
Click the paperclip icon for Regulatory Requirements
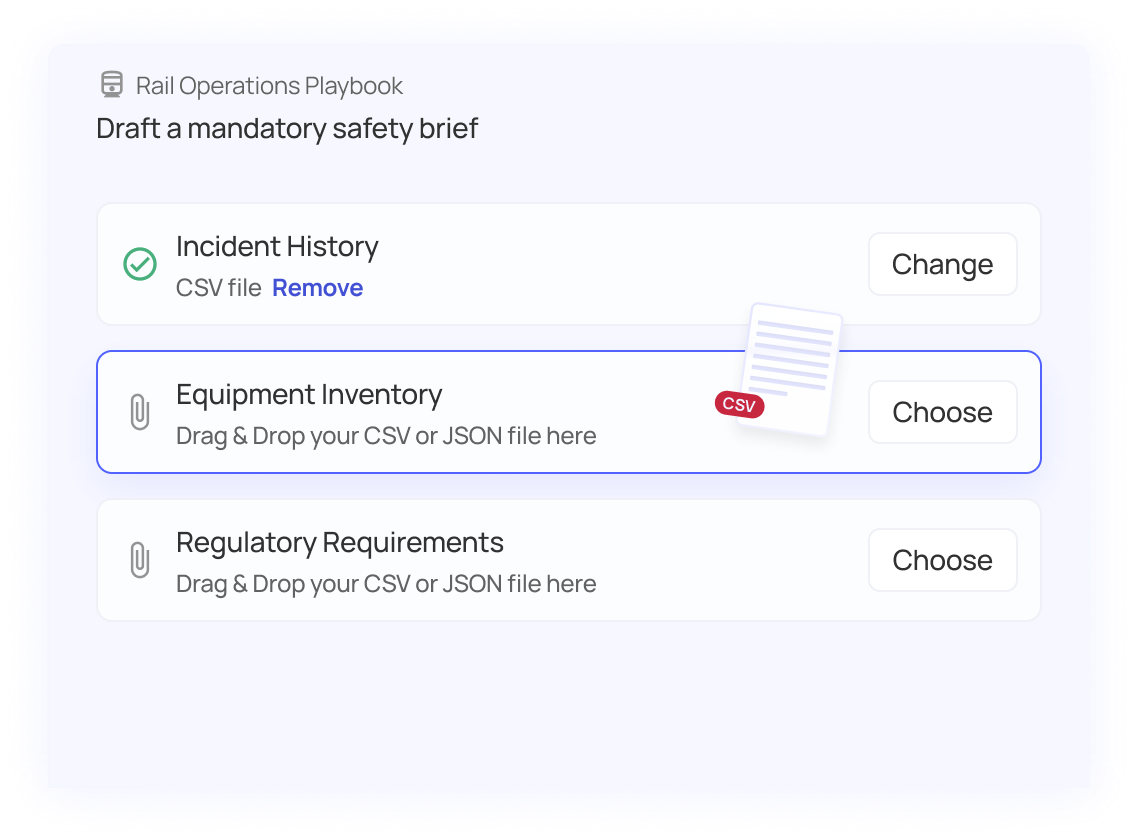141,560
